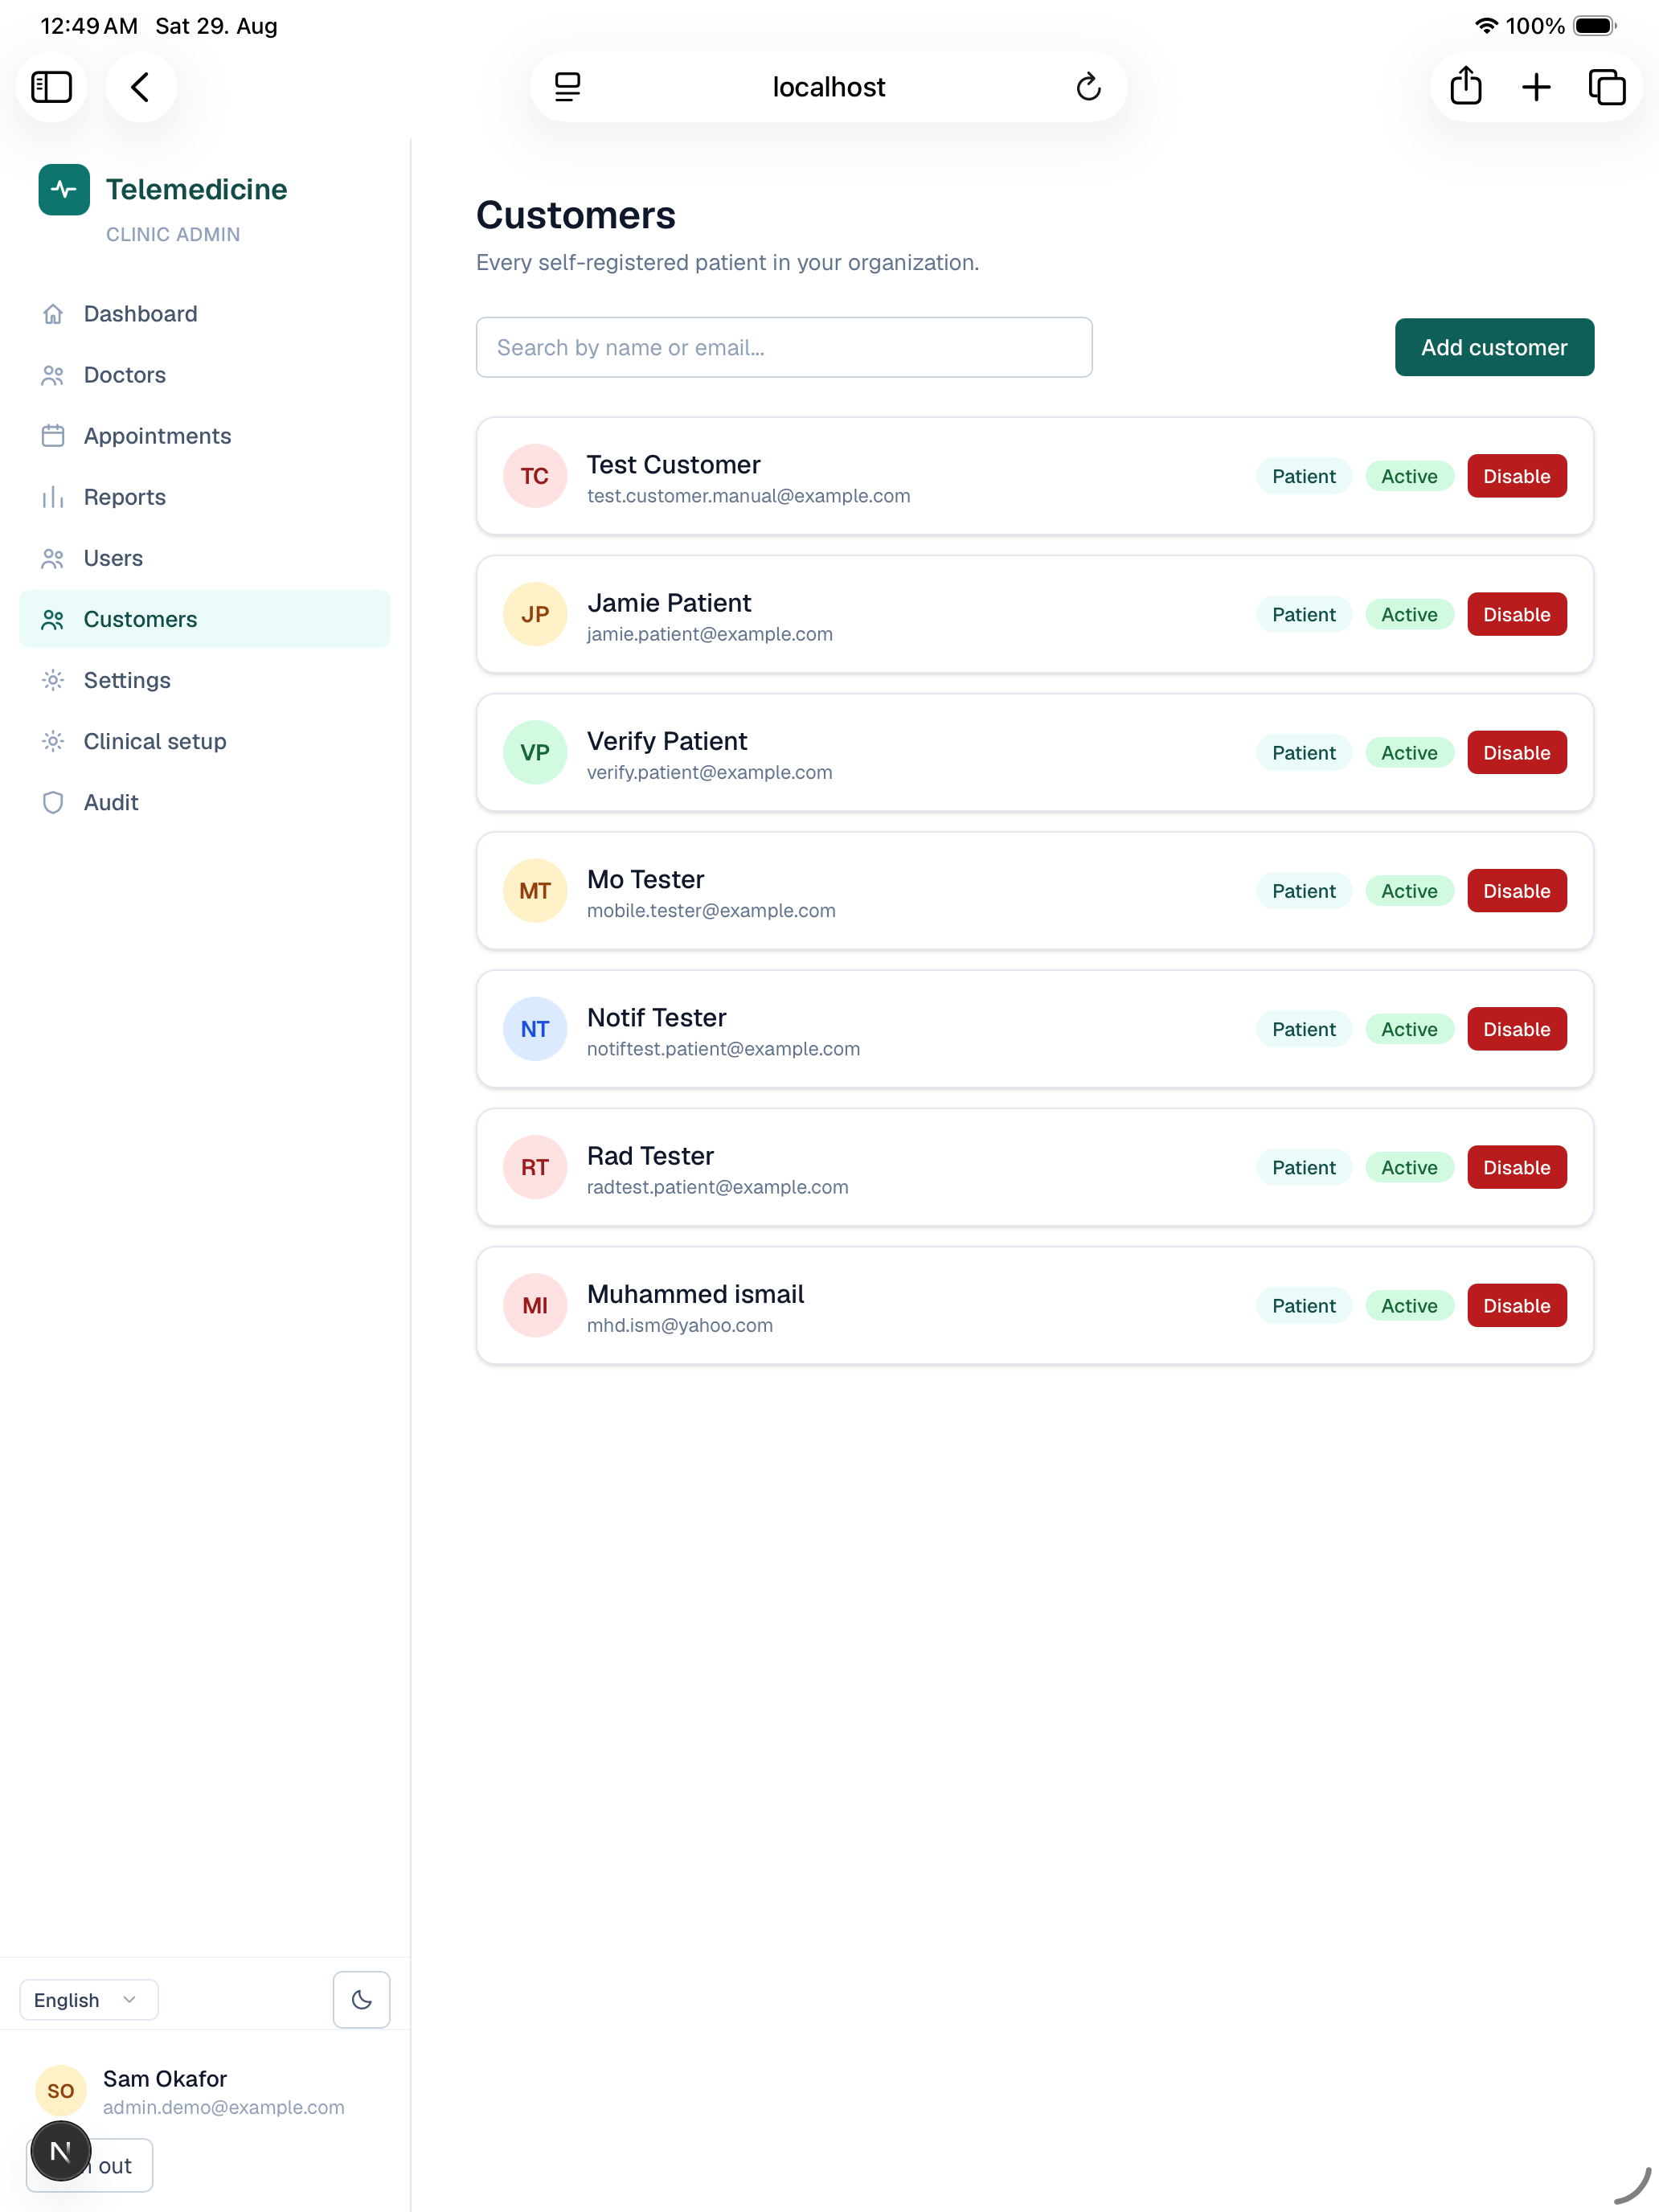This screenshot has width=1659, height=2212.
Task: Click the admin.demo@example.com email
Action: (x=224, y=2107)
